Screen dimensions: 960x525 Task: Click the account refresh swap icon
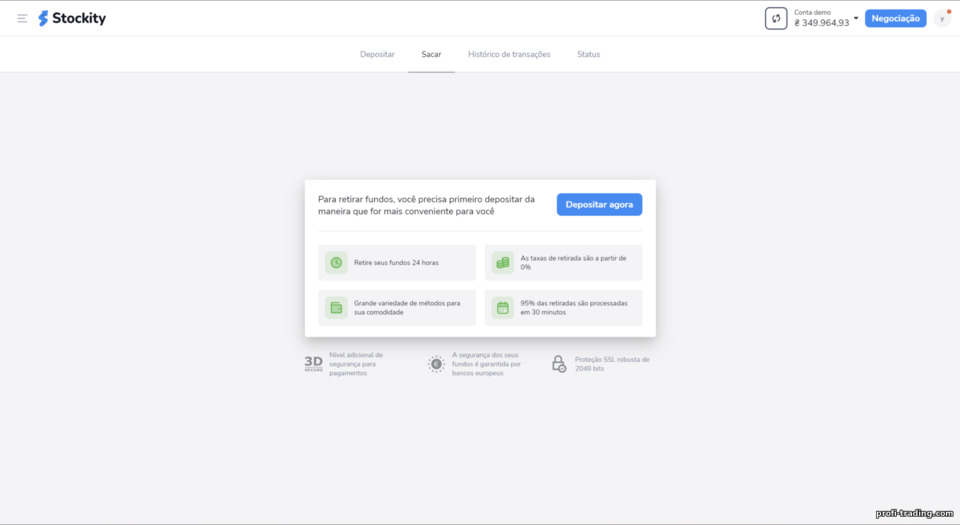click(x=776, y=18)
